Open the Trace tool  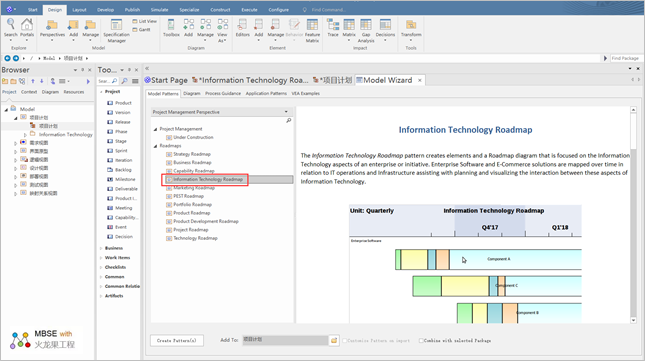click(x=333, y=28)
